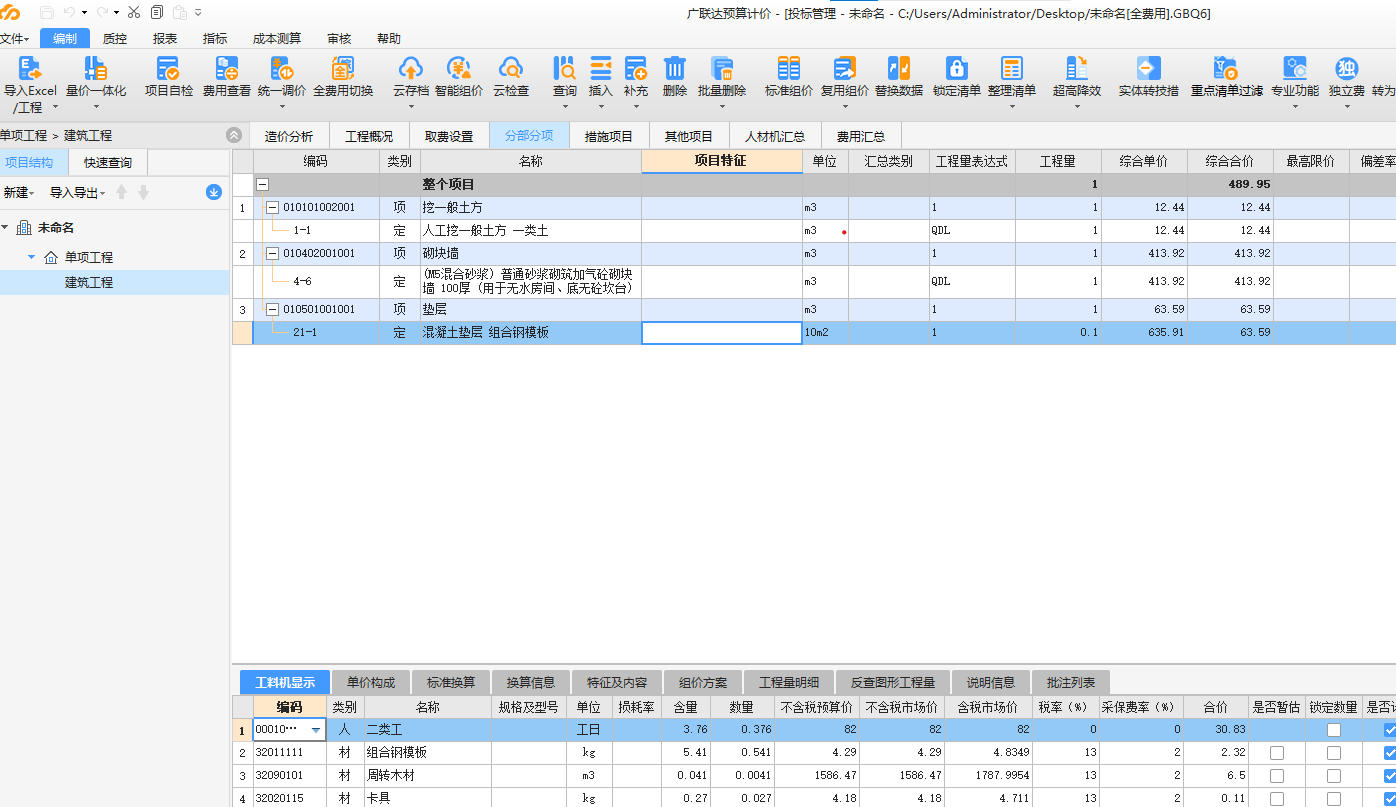Open the 新建 dropdown
Viewport: 1396px width, 807px height.
point(18,193)
